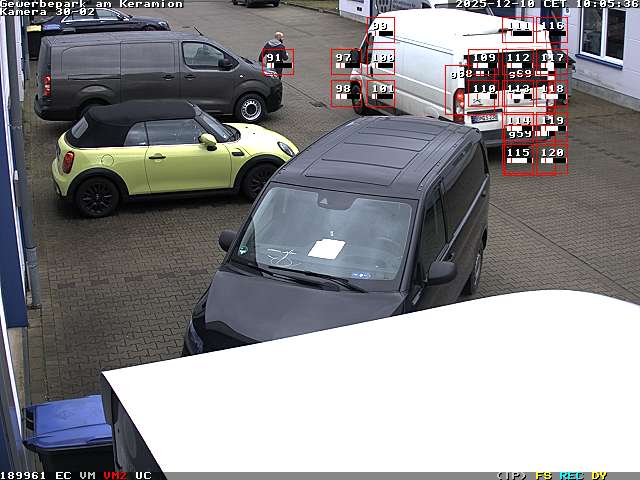Click the EC label in bottom bar

pos(63,475)
